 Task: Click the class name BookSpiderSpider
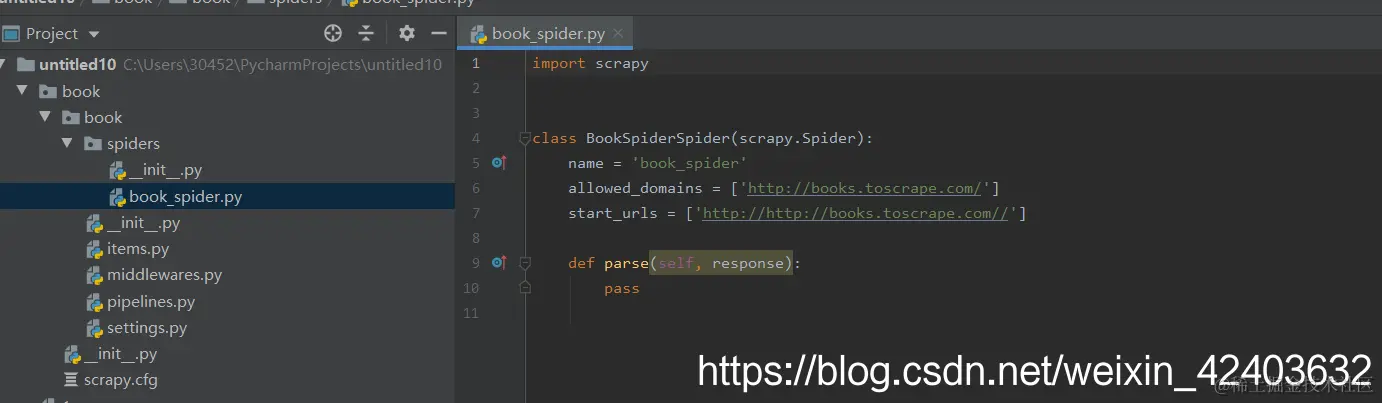658,138
